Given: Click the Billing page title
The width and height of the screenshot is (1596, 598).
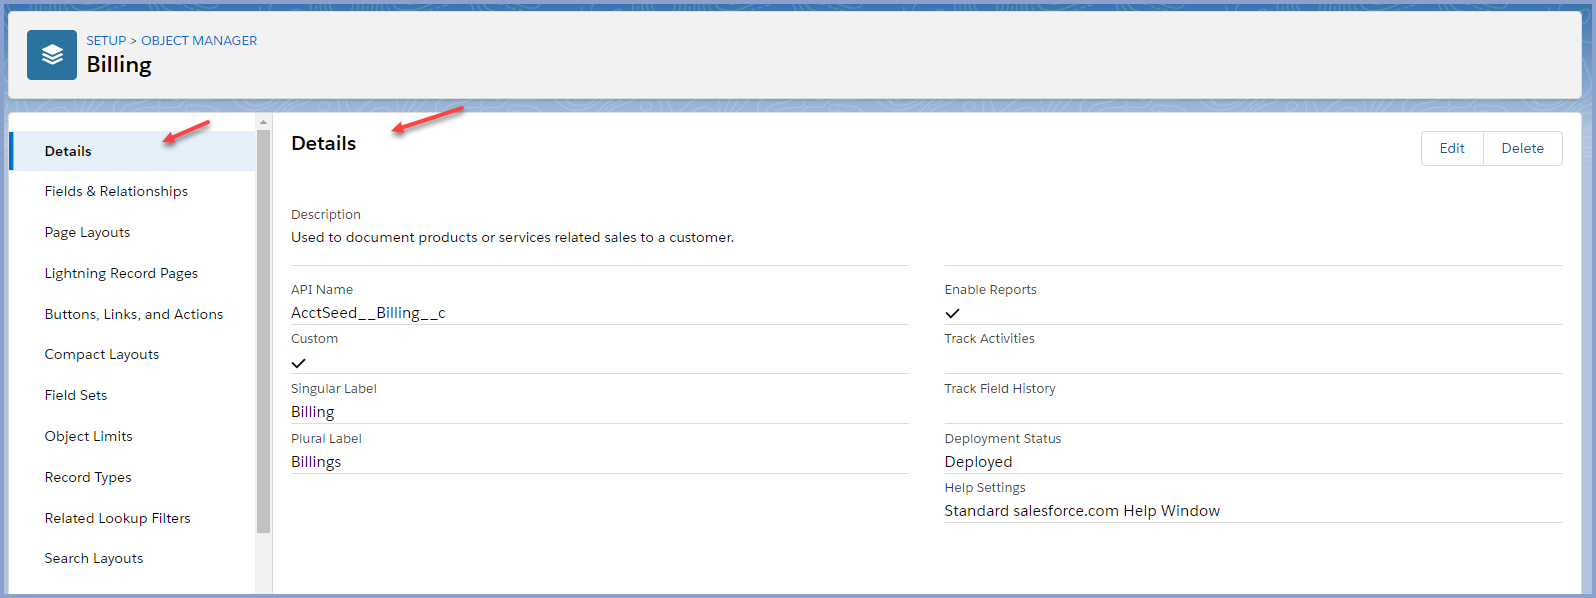Looking at the screenshot, I should pos(119,65).
